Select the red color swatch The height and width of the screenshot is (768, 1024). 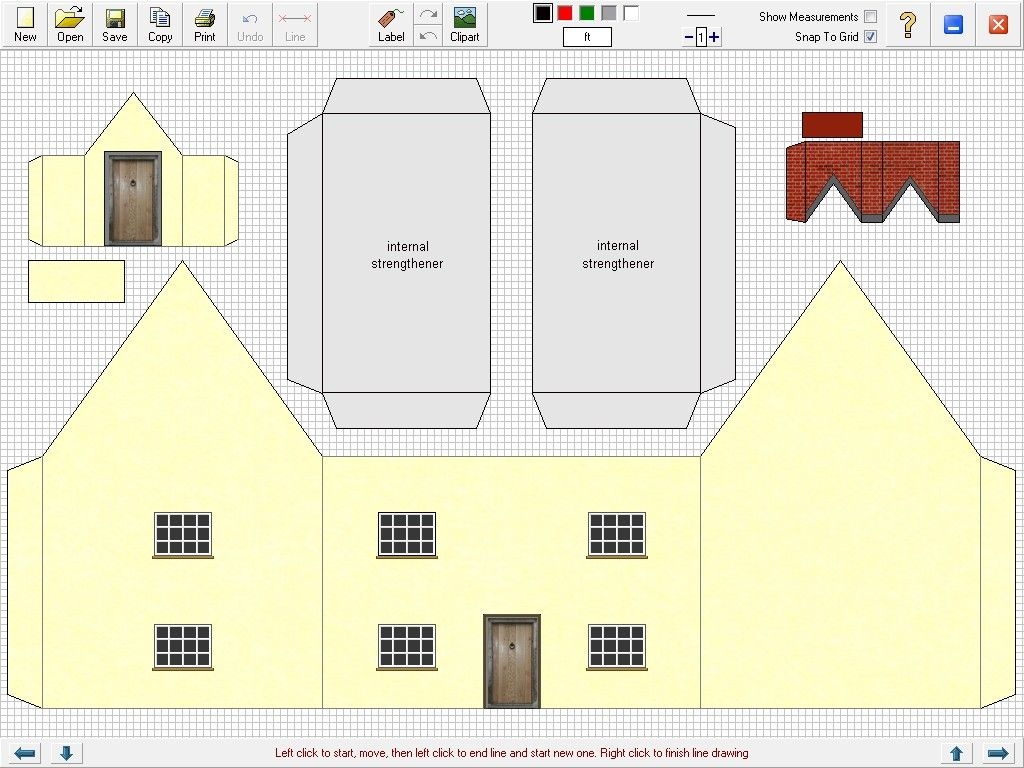(x=565, y=12)
